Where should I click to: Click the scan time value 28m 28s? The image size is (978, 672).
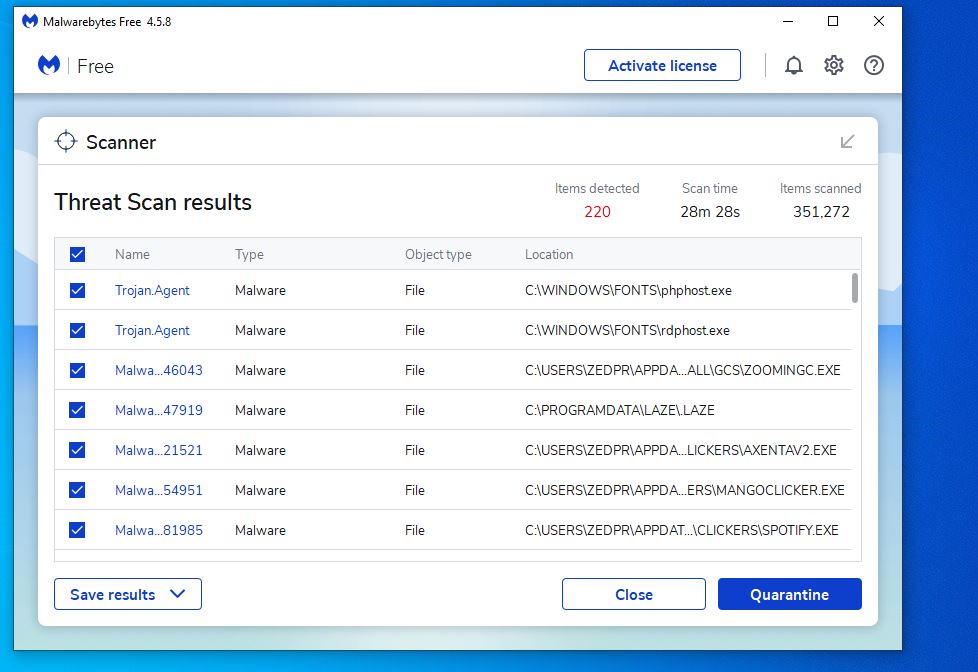point(710,212)
